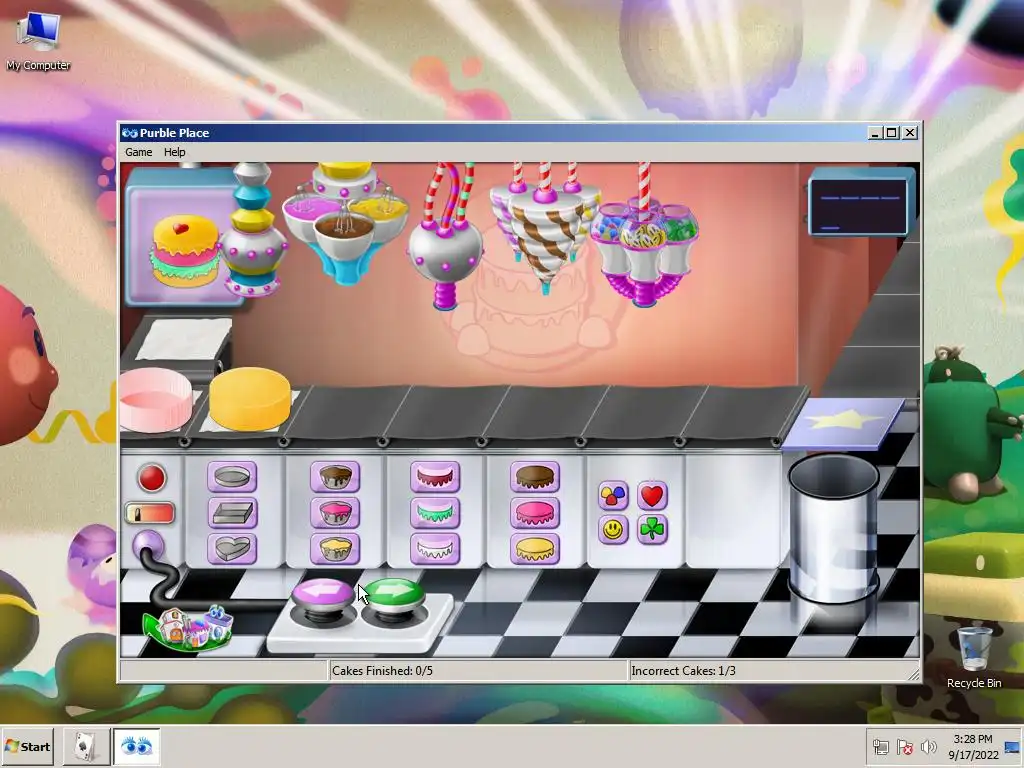Select the square cake pan

[232, 513]
